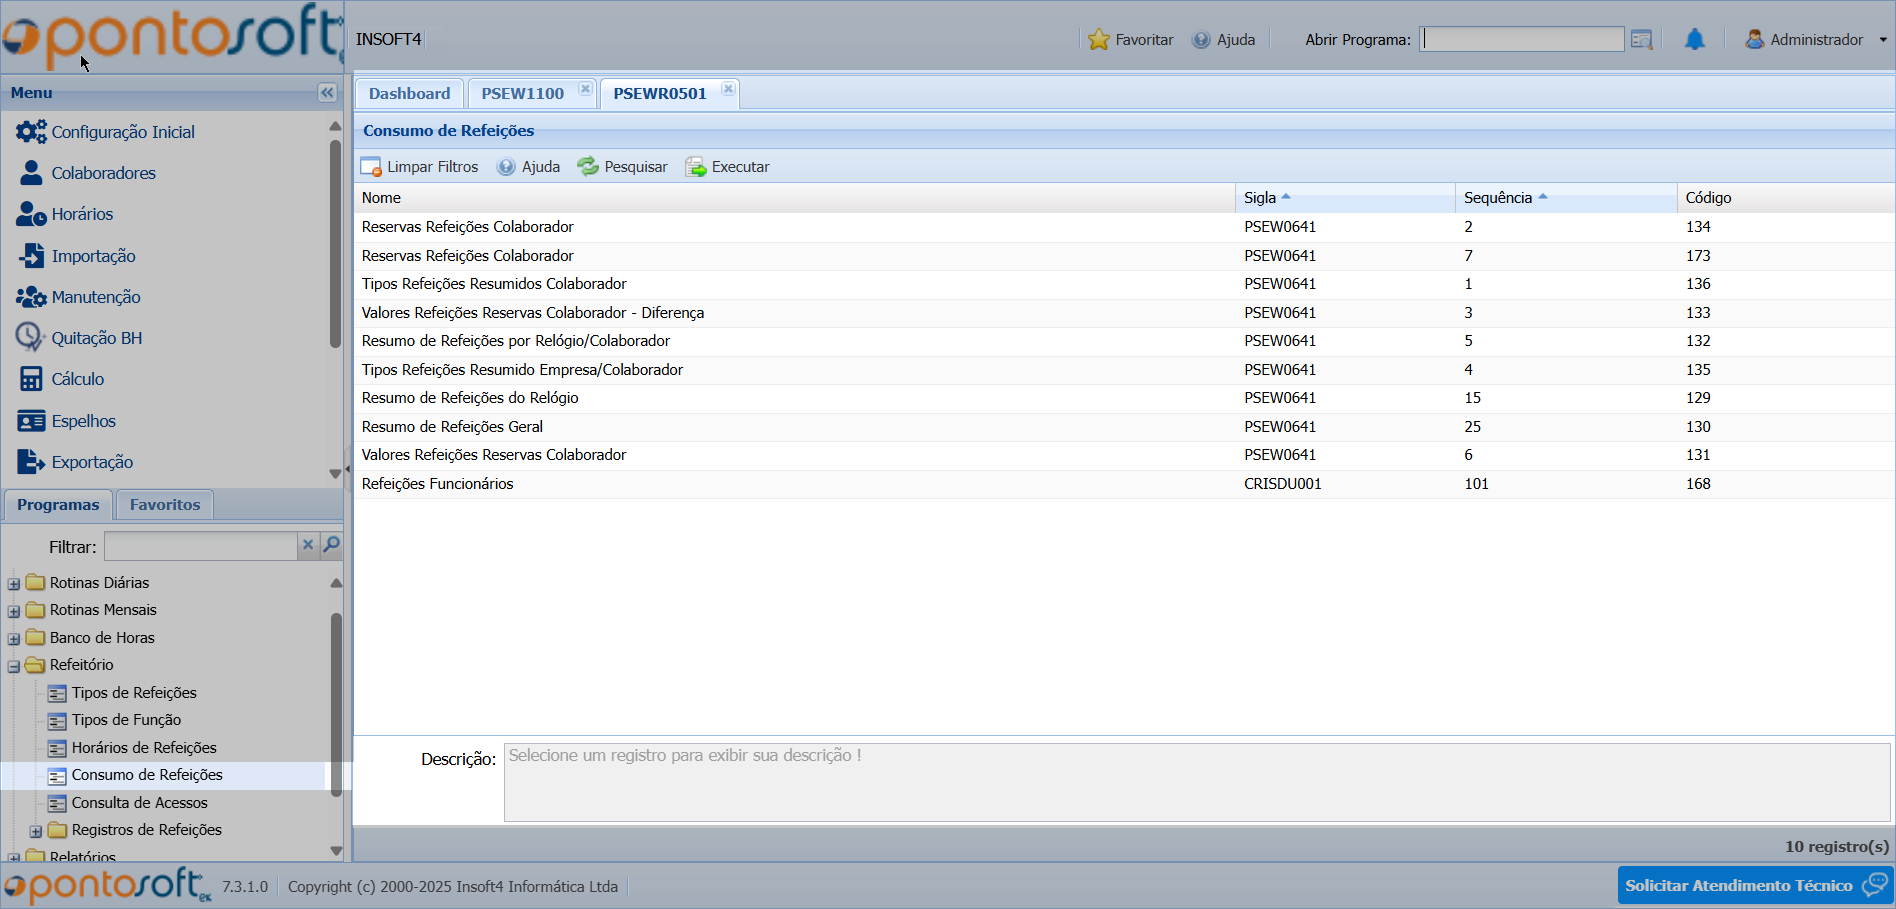This screenshot has height=909, width=1896.
Task: Click the Pesquisar toolbar icon
Action: (x=588, y=167)
